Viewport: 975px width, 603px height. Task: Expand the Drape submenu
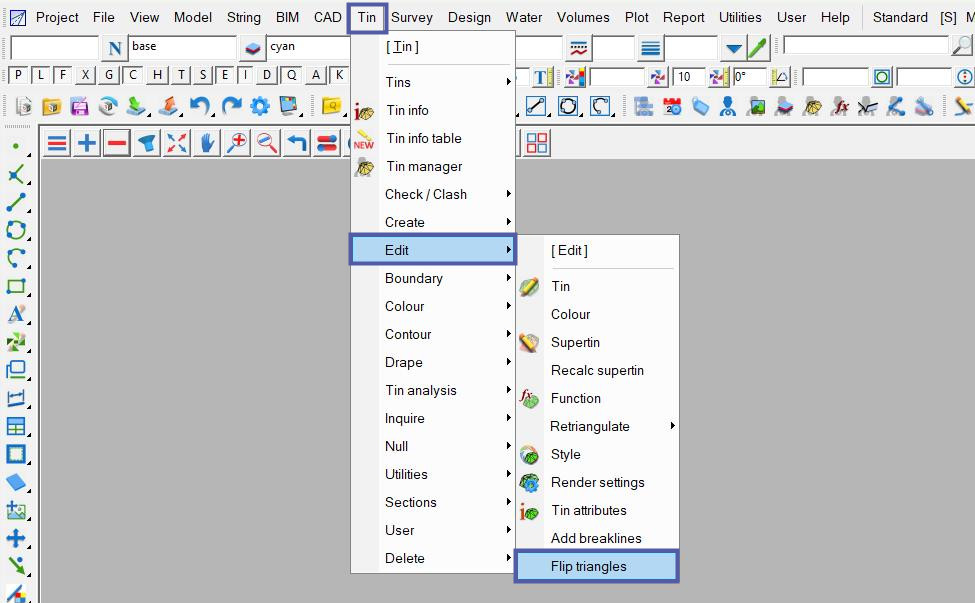coord(433,362)
